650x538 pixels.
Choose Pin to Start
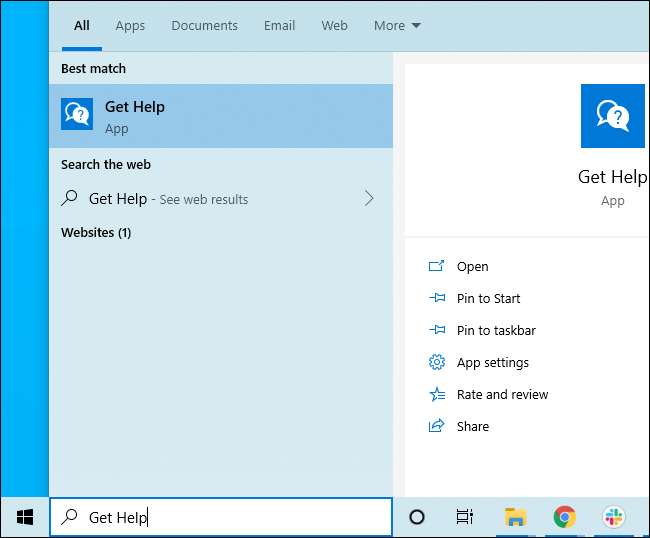point(488,298)
